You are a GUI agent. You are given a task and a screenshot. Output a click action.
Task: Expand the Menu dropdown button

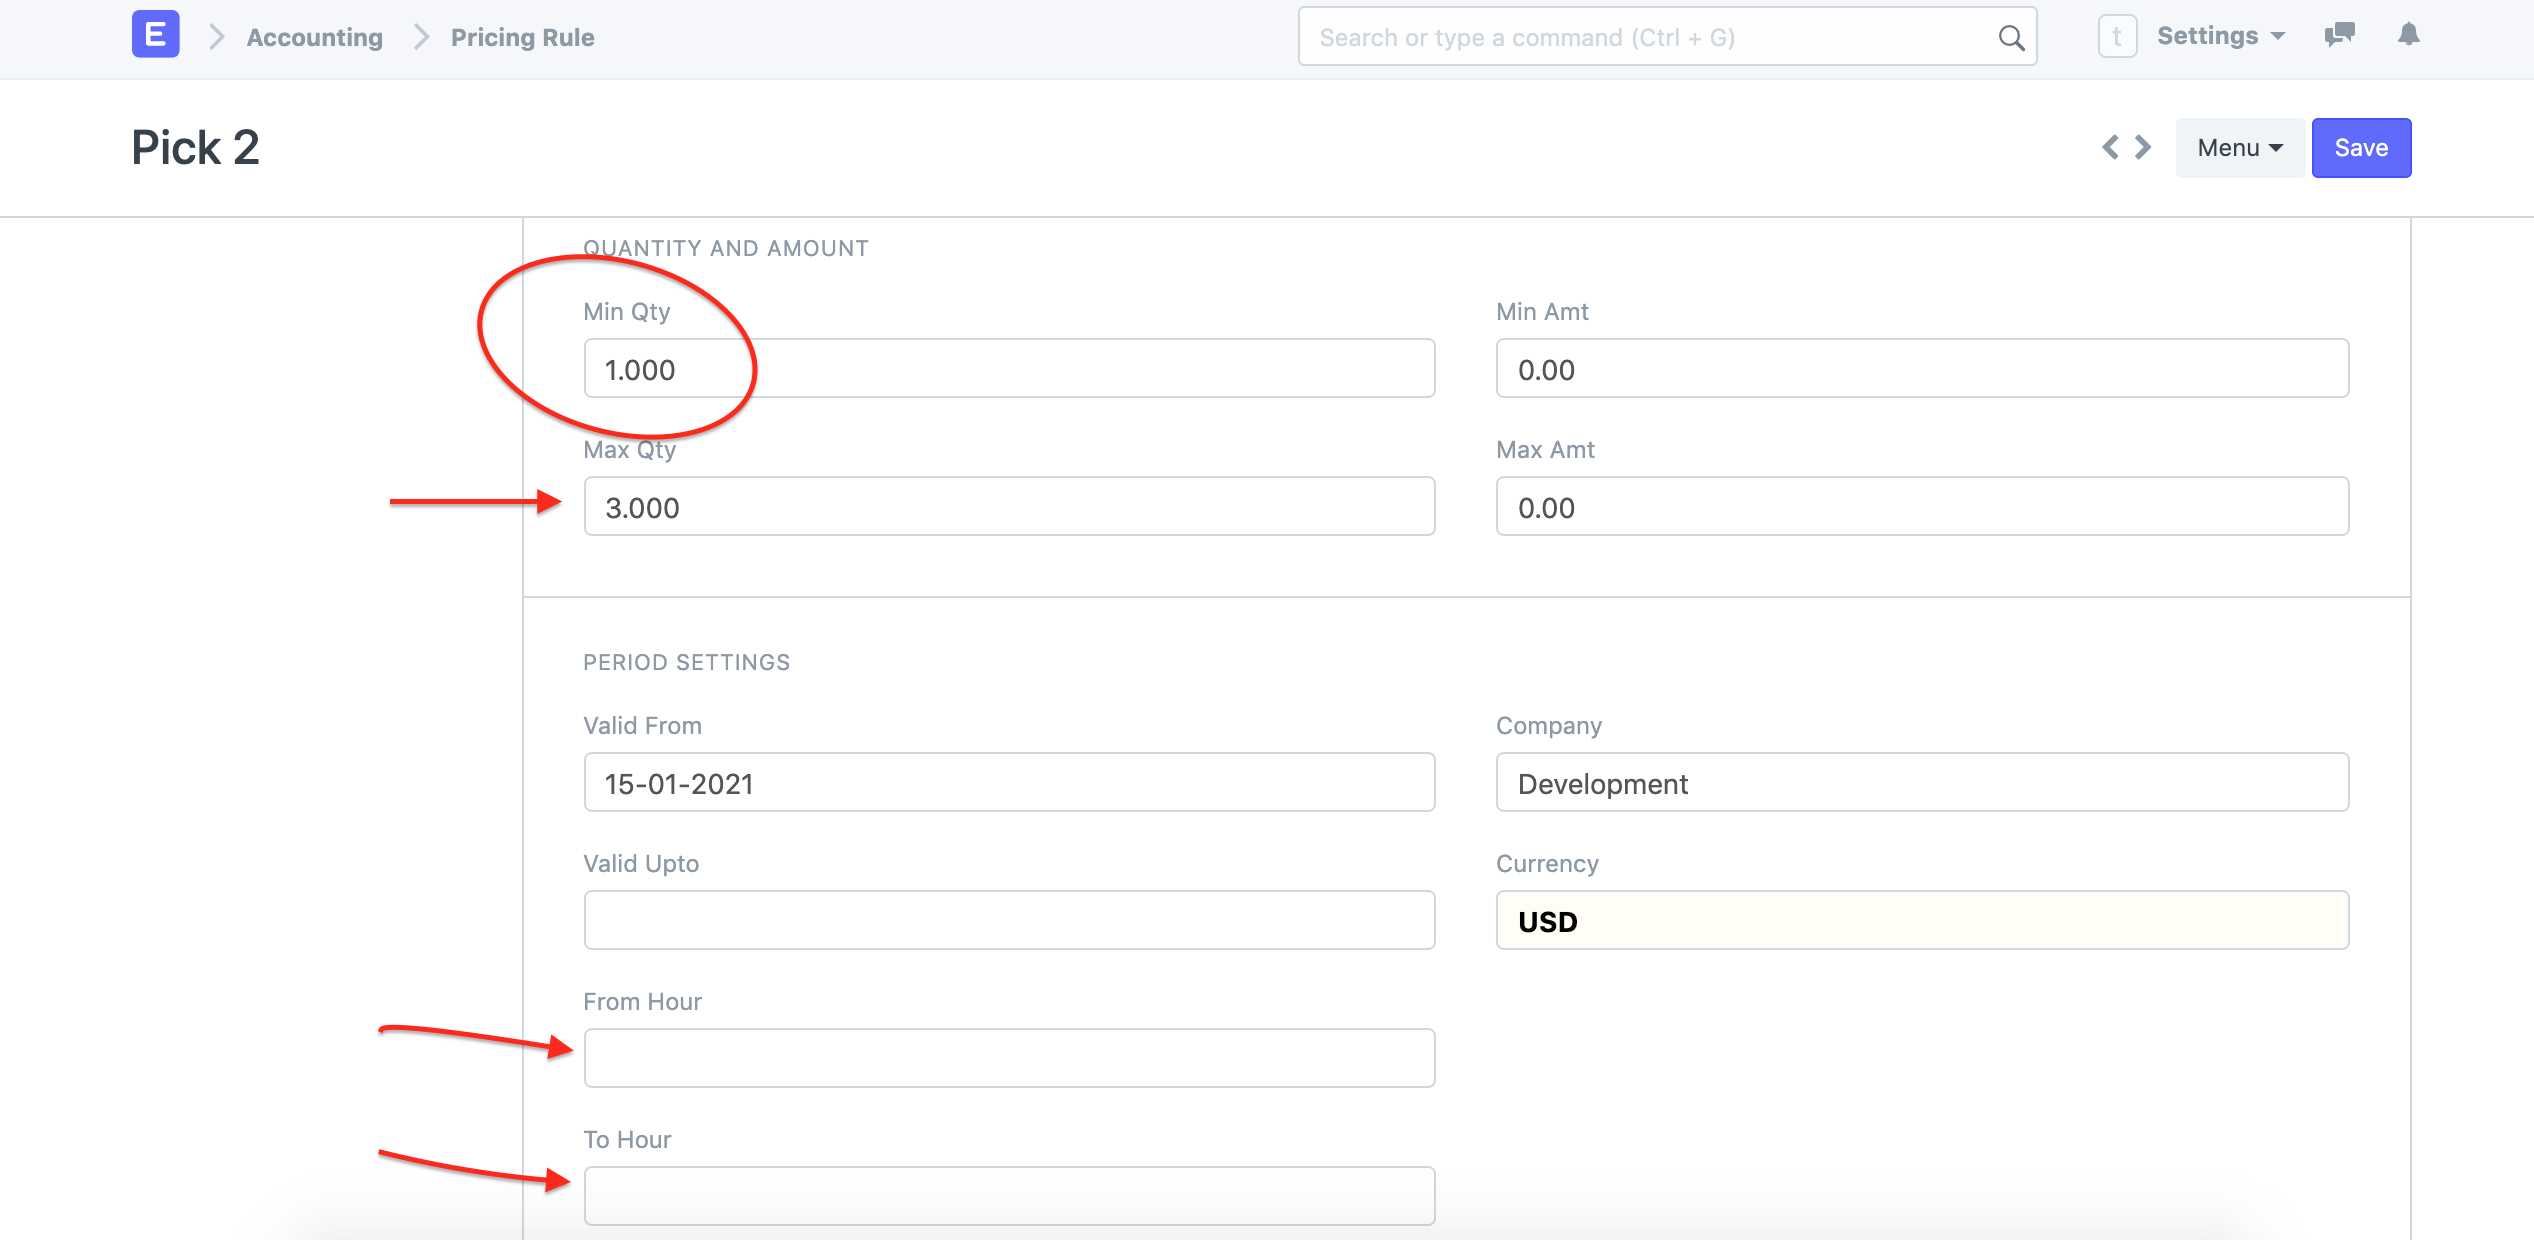[x=2239, y=148]
